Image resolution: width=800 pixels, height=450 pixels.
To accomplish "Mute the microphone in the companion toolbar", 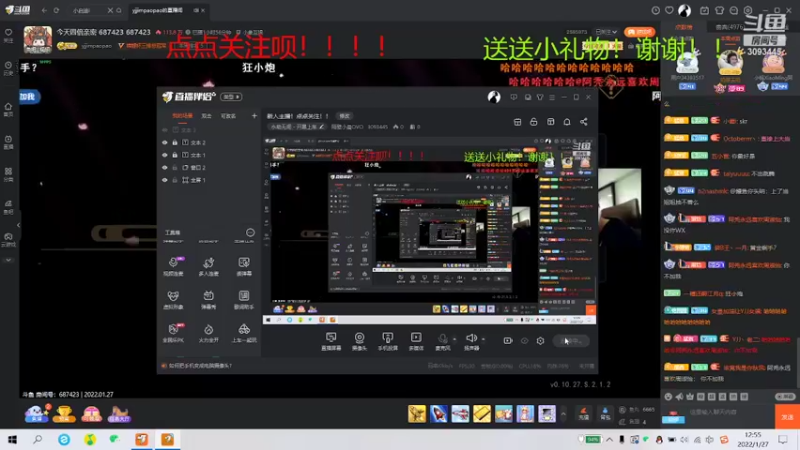I will click(x=442, y=341).
